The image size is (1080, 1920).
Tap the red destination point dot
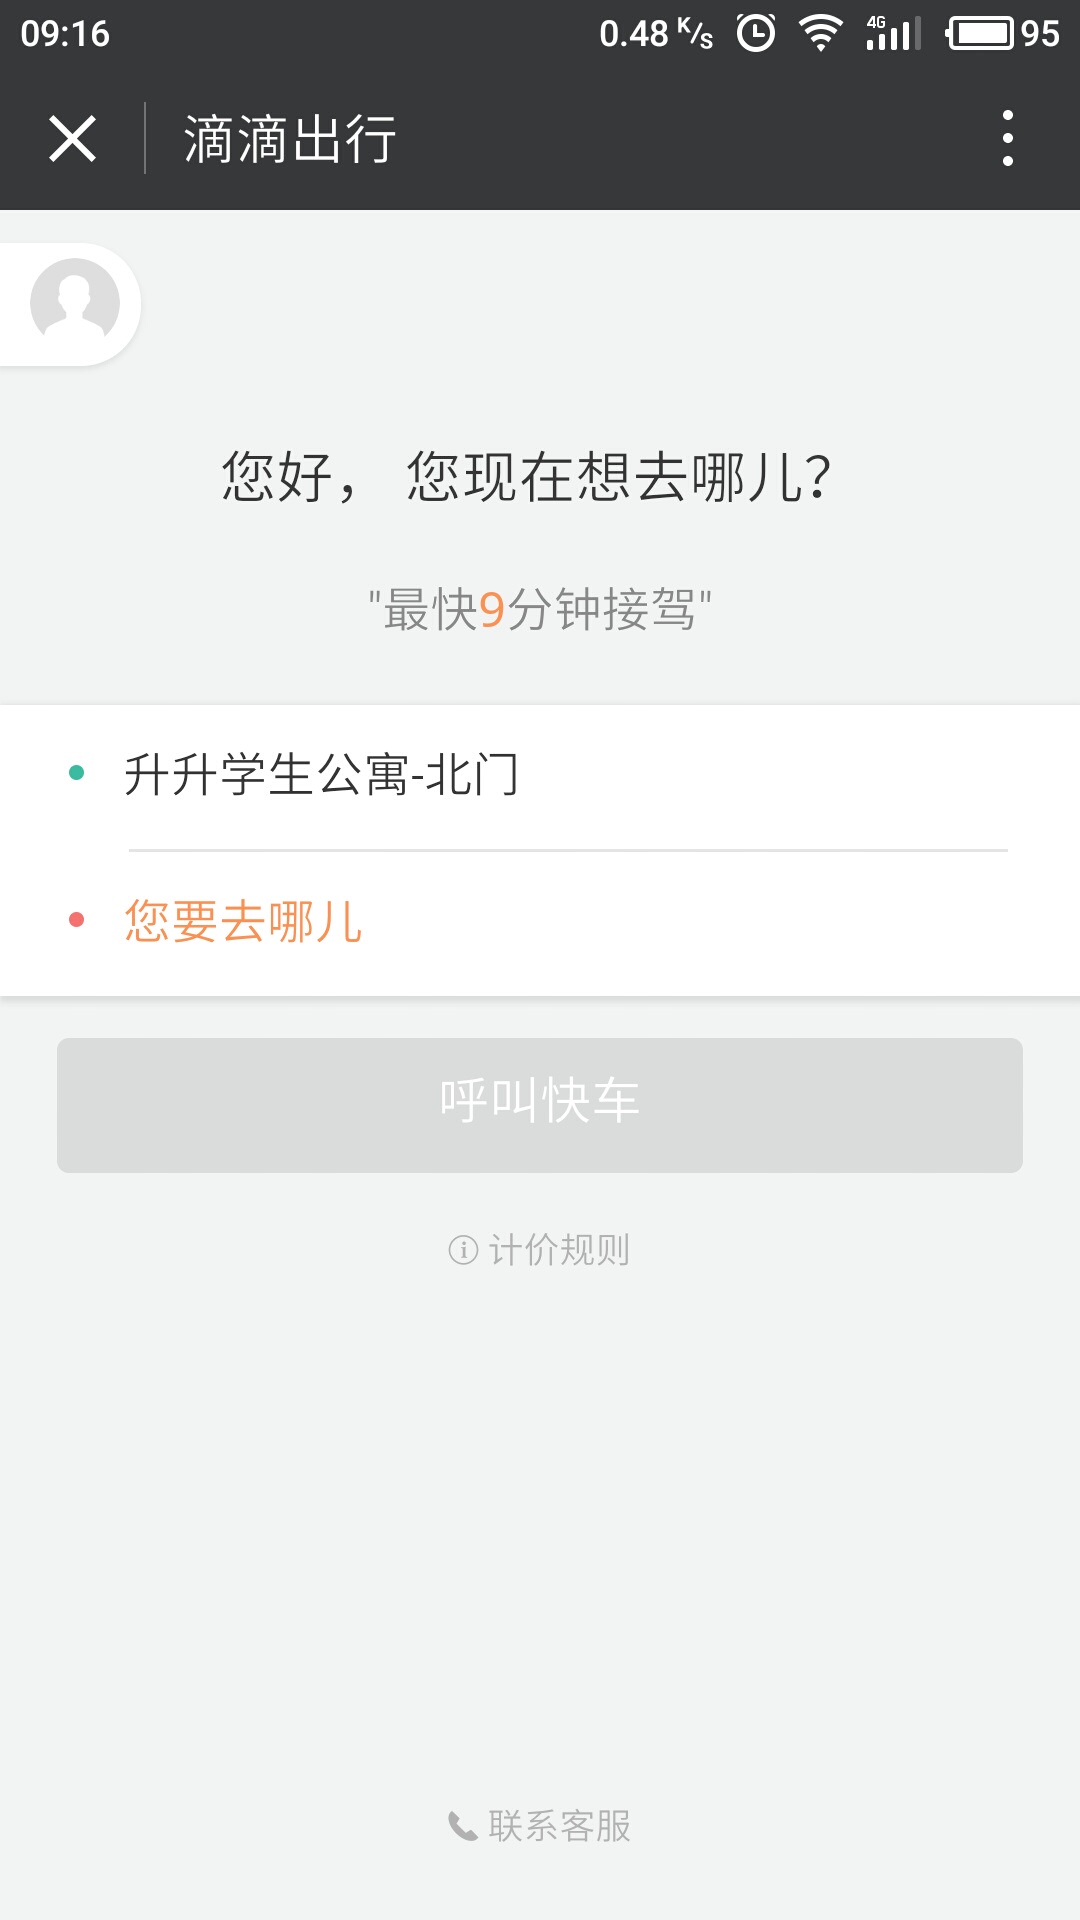[x=77, y=920]
